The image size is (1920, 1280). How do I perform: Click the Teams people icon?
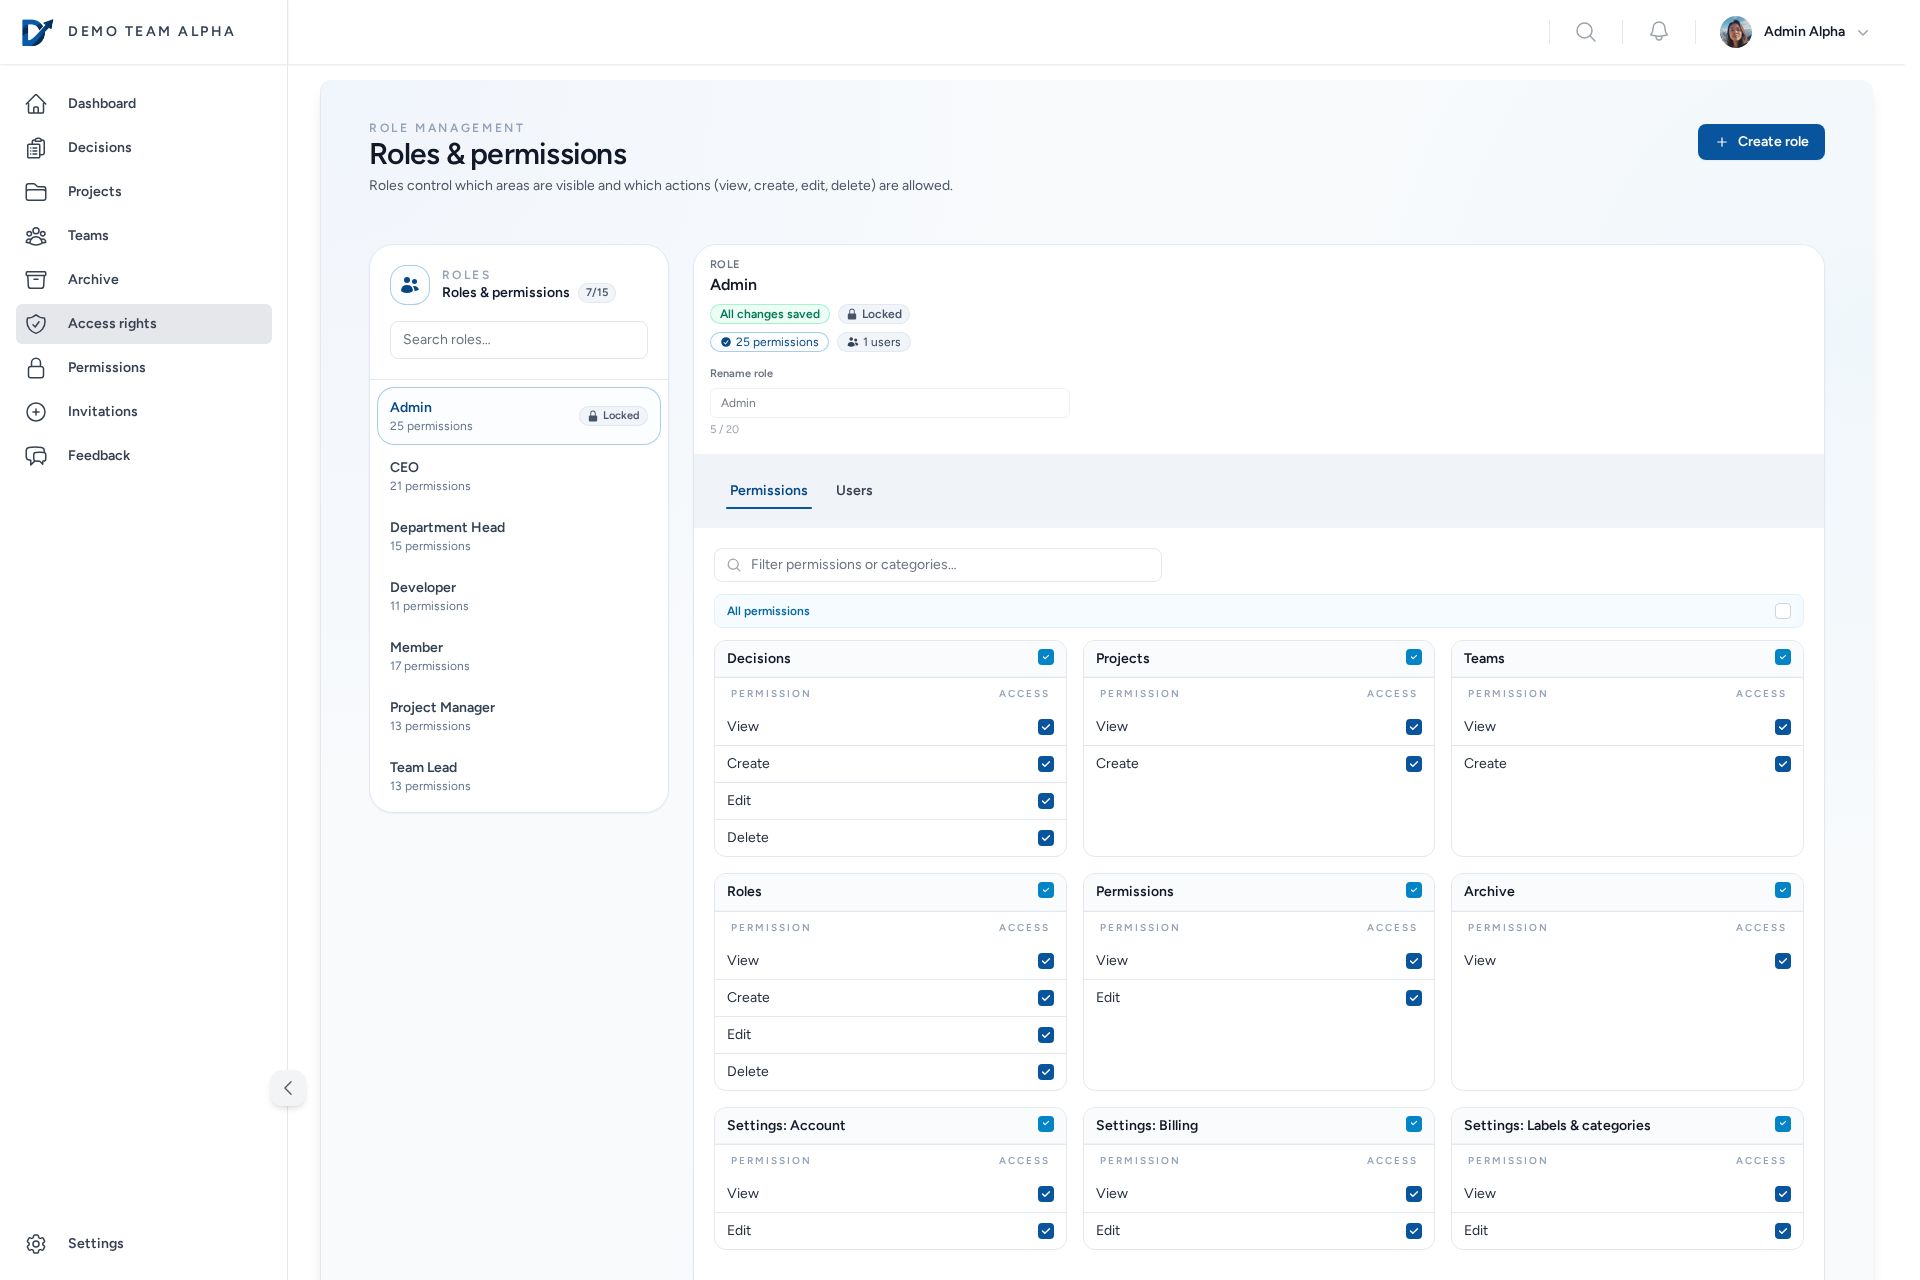point(37,236)
